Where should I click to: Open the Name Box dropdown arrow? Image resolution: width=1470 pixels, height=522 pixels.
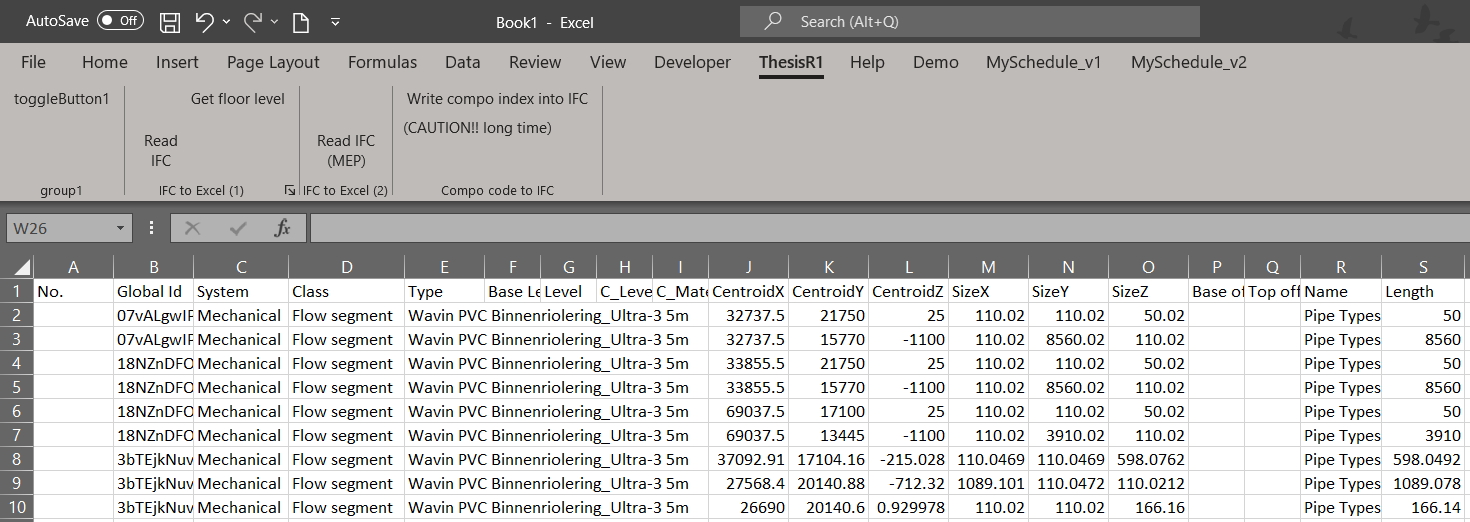click(x=121, y=228)
